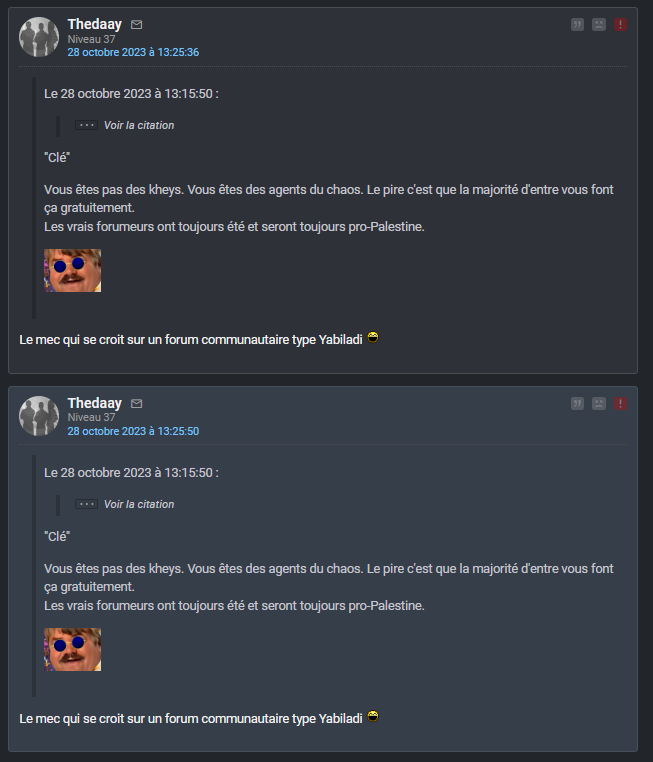Click the envelope message icon in second post
This screenshot has width=653, height=762.
tap(137, 403)
